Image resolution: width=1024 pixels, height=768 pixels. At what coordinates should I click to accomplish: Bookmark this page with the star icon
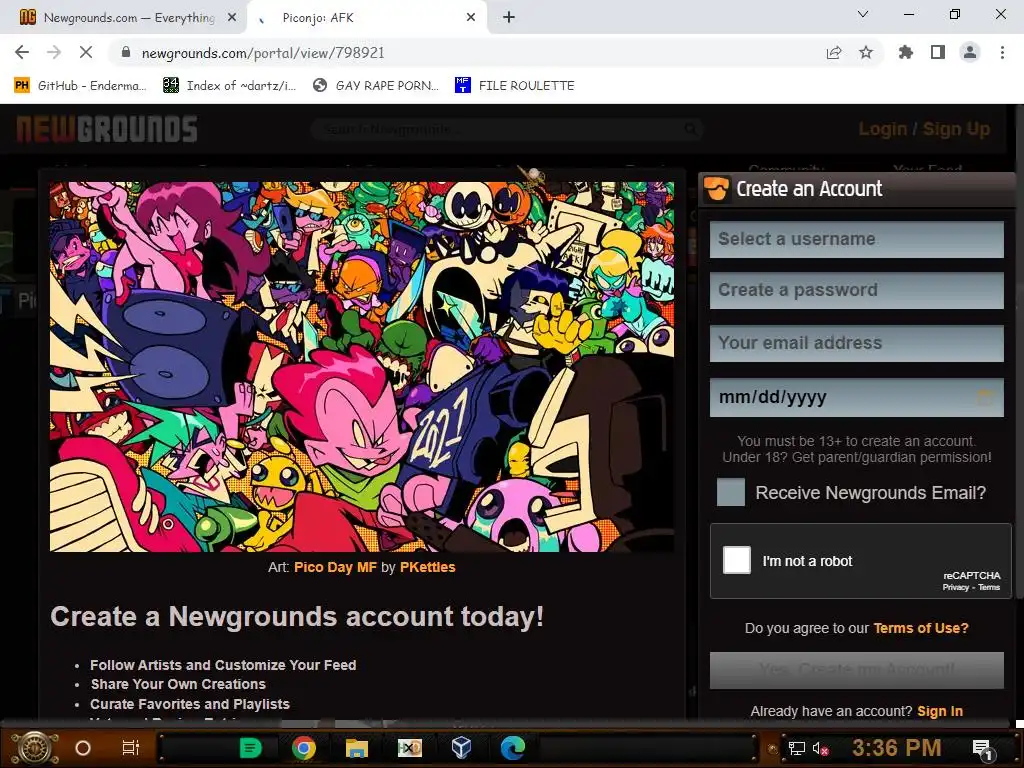tap(866, 53)
